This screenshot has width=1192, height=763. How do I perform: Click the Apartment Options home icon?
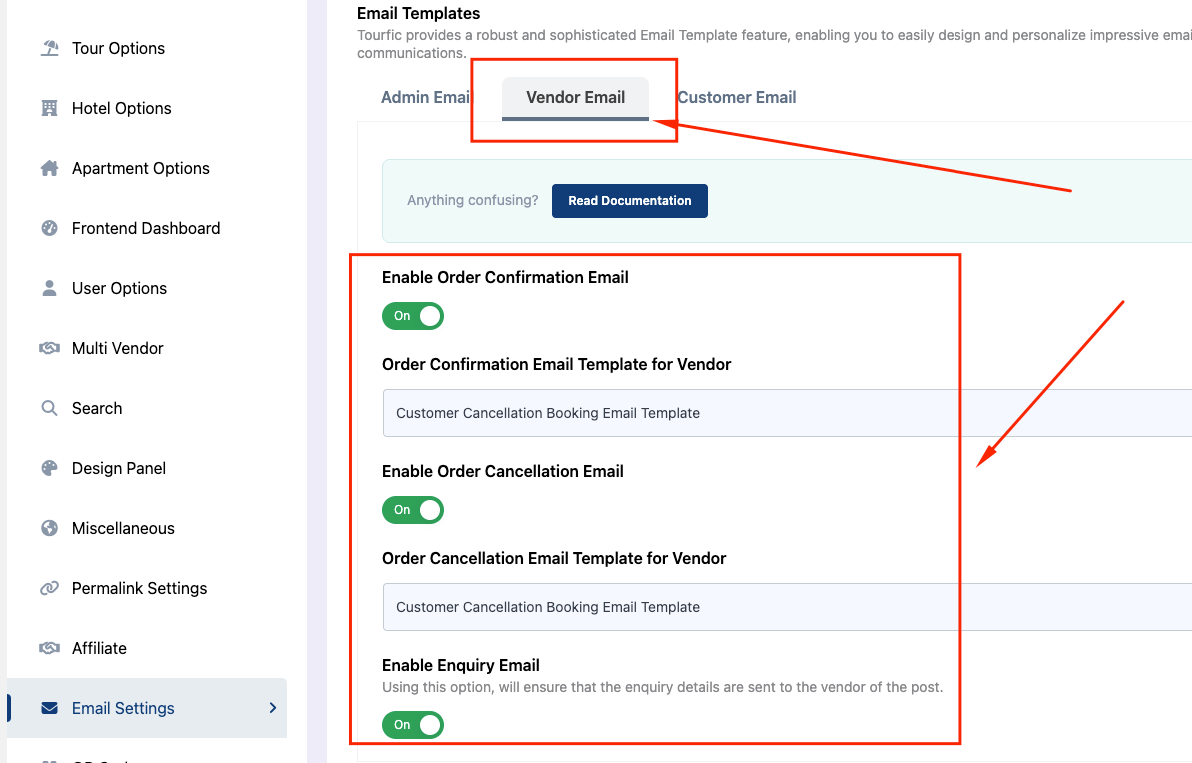pyautogui.click(x=49, y=167)
